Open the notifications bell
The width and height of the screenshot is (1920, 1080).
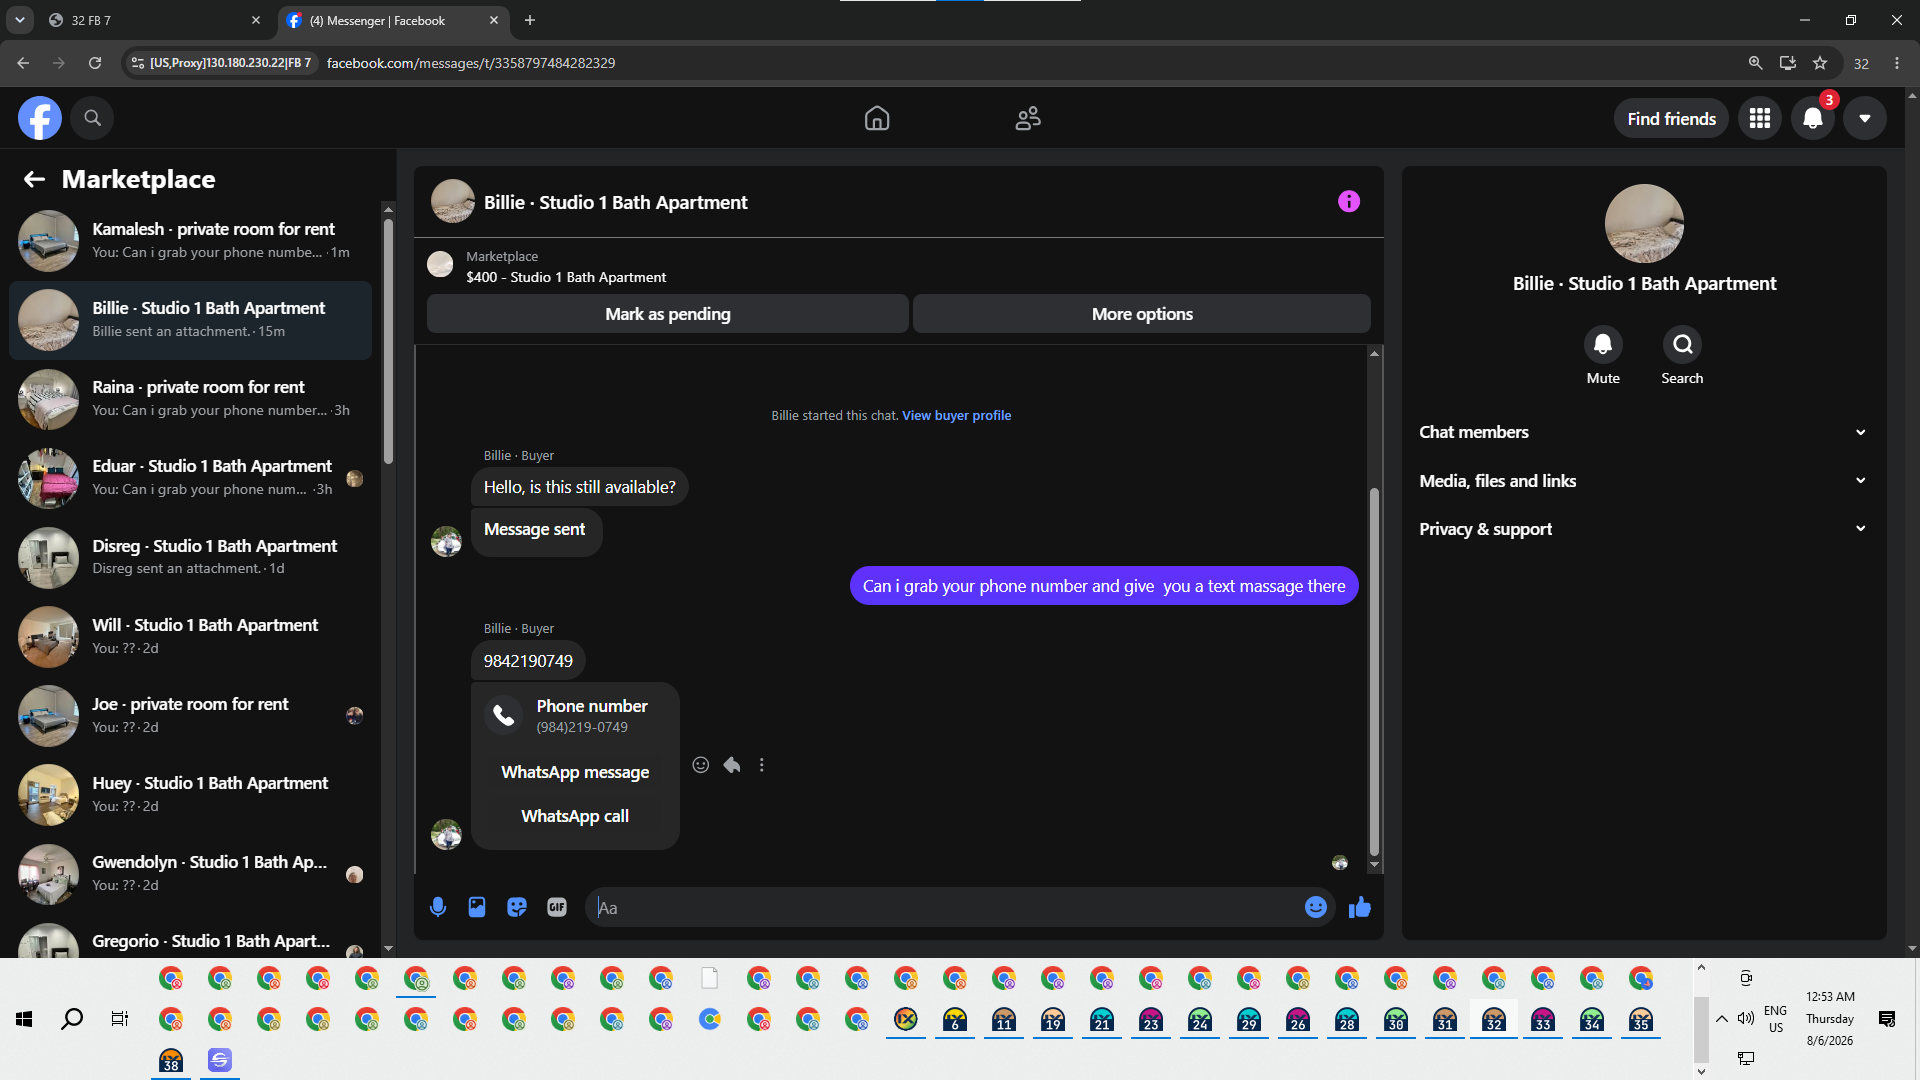click(1813, 118)
